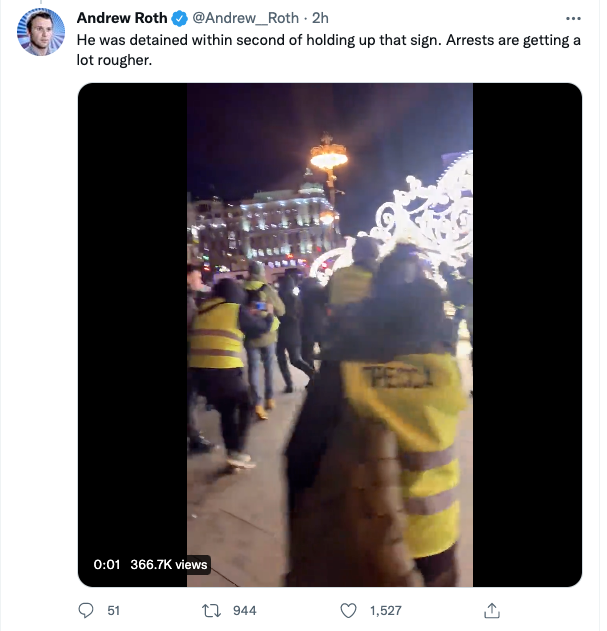Play the embedded protest video
The height and width of the screenshot is (631, 607).
[329, 335]
